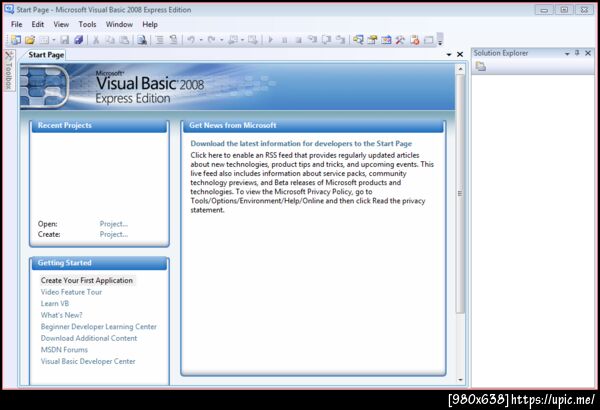Viewport: 600px width, 410px height.
Task: Open the What's New? link
Action: 62,315
